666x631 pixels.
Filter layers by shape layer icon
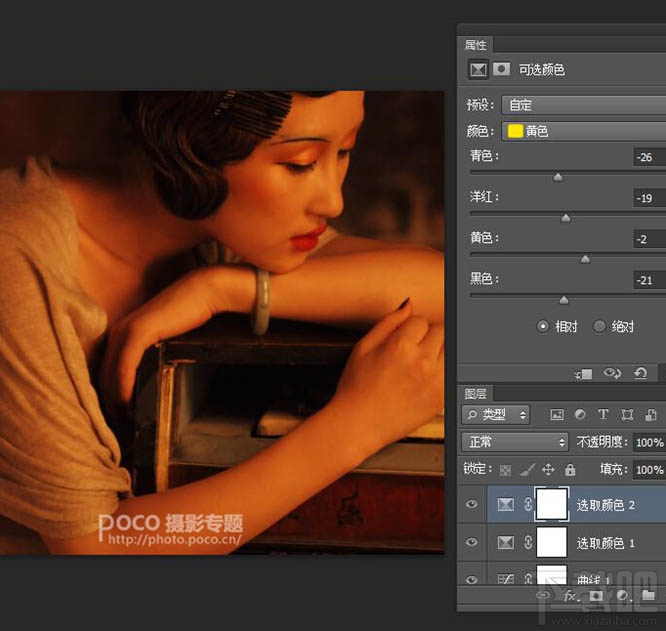pos(627,414)
